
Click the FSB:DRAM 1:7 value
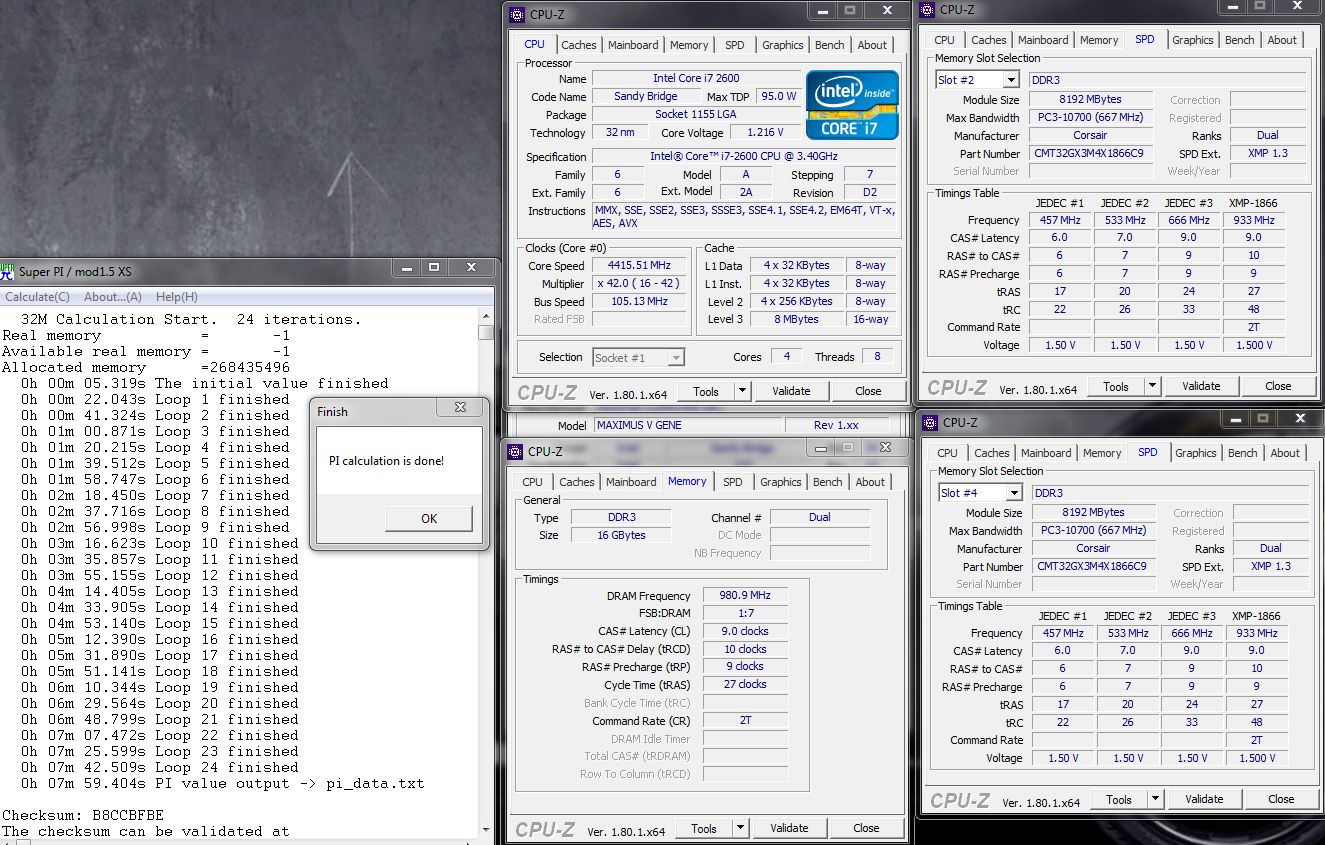[745, 613]
